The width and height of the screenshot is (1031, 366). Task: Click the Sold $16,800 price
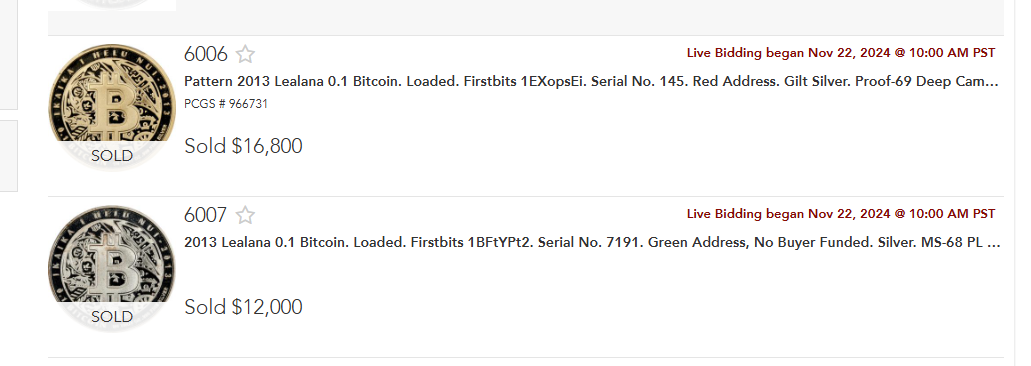click(x=243, y=146)
